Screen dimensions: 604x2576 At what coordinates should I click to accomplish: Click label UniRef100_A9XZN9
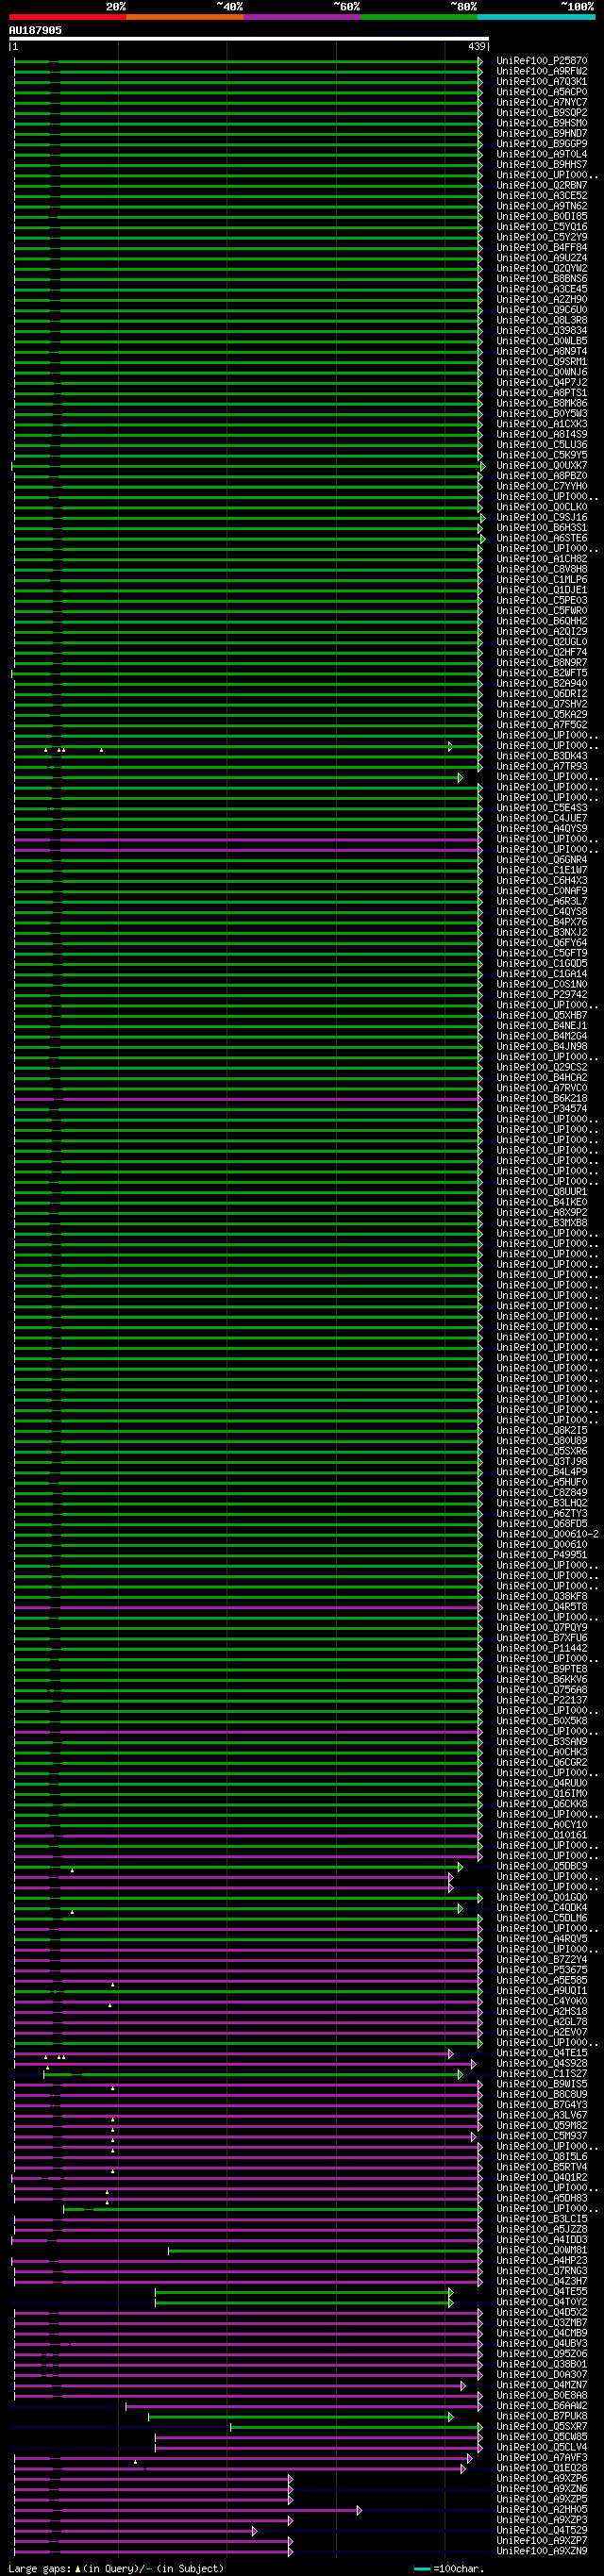tap(542, 2551)
